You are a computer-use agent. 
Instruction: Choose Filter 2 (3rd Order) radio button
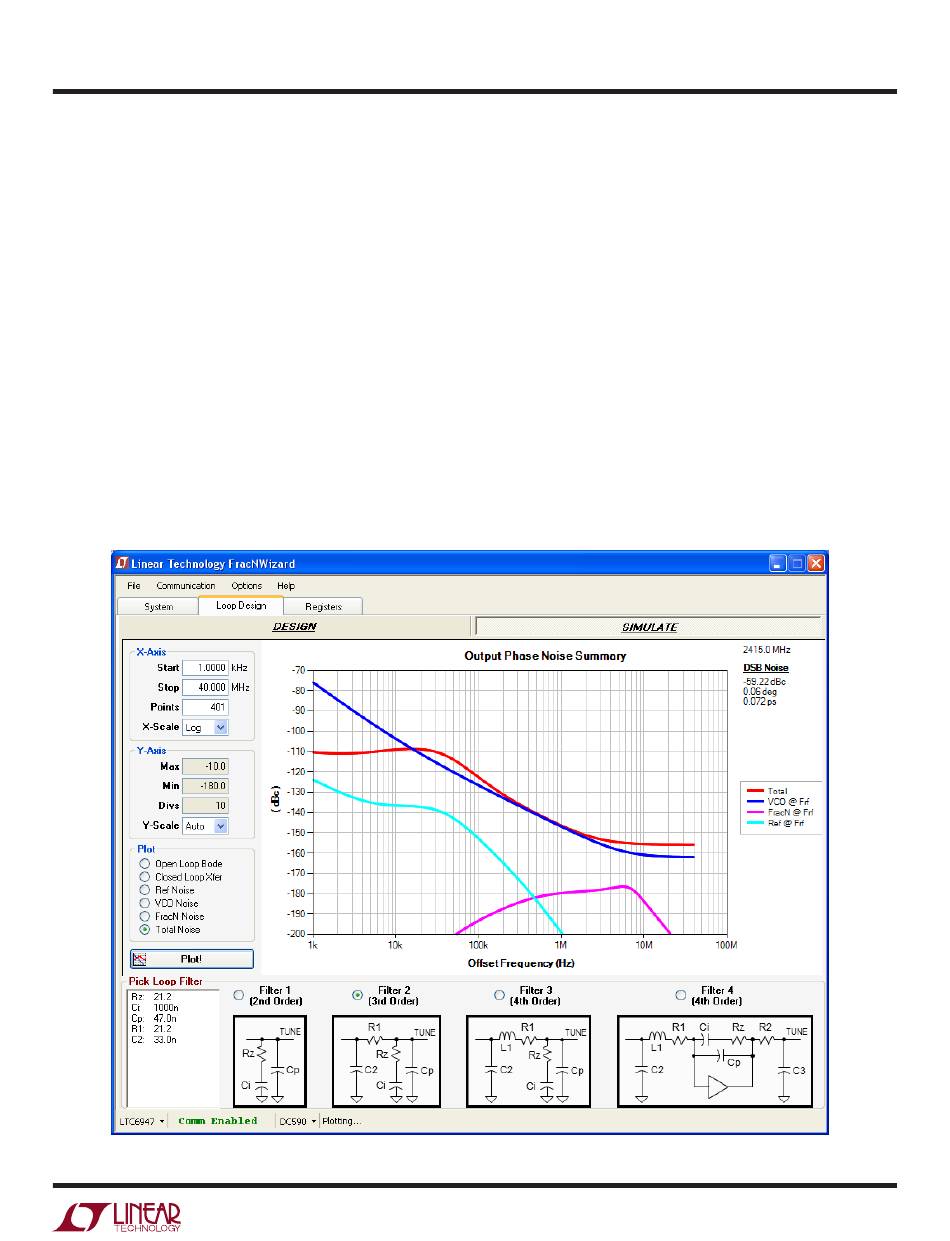[x=358, y=995]
